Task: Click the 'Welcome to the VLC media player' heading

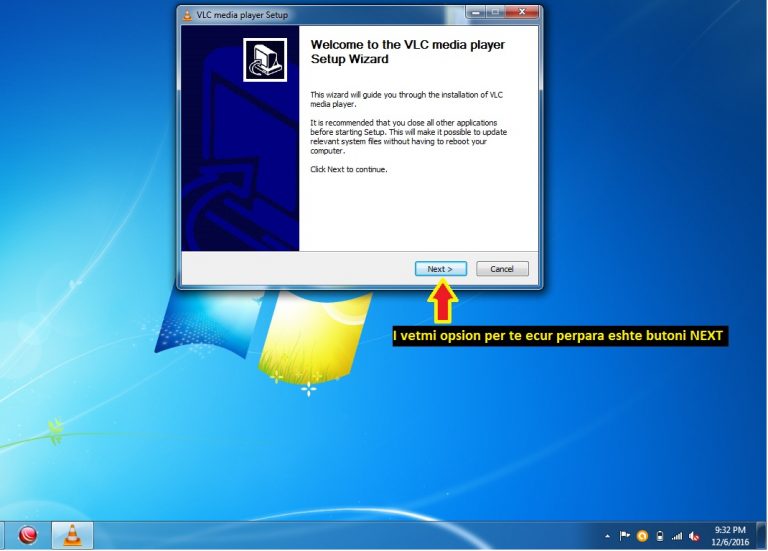Action: (408, 51)
